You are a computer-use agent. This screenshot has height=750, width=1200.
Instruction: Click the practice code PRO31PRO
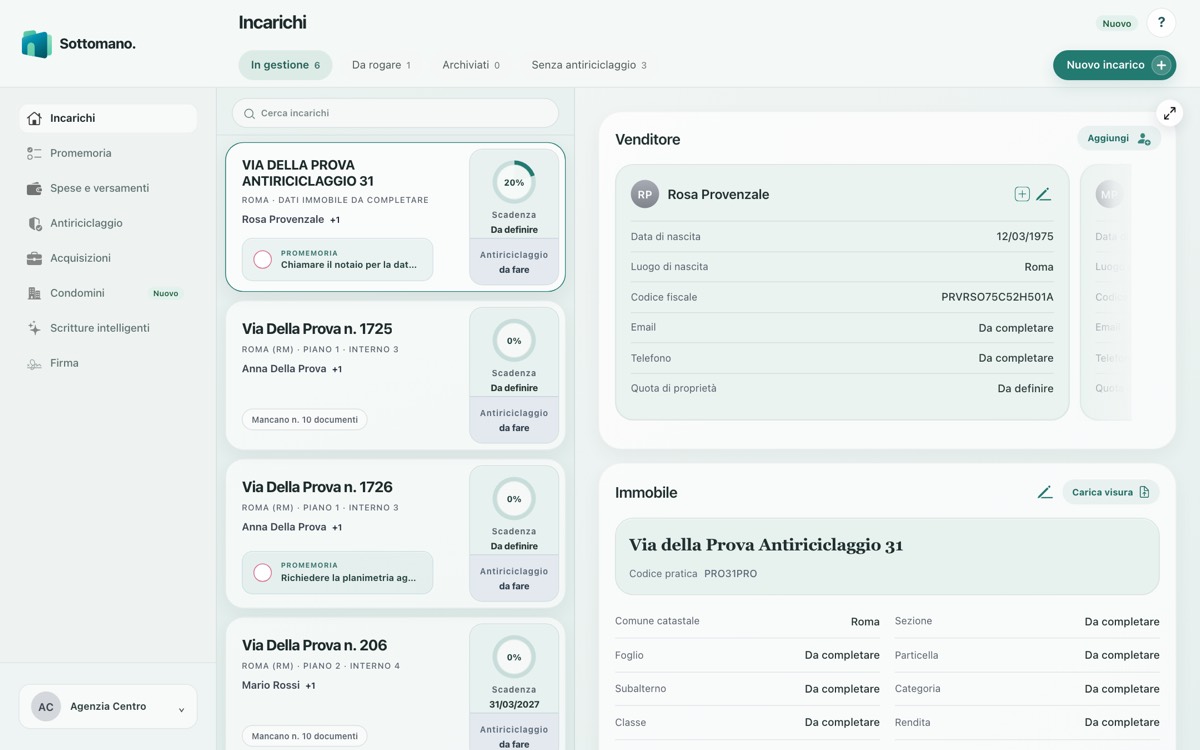pyautogui.click(x=731, y=574)
